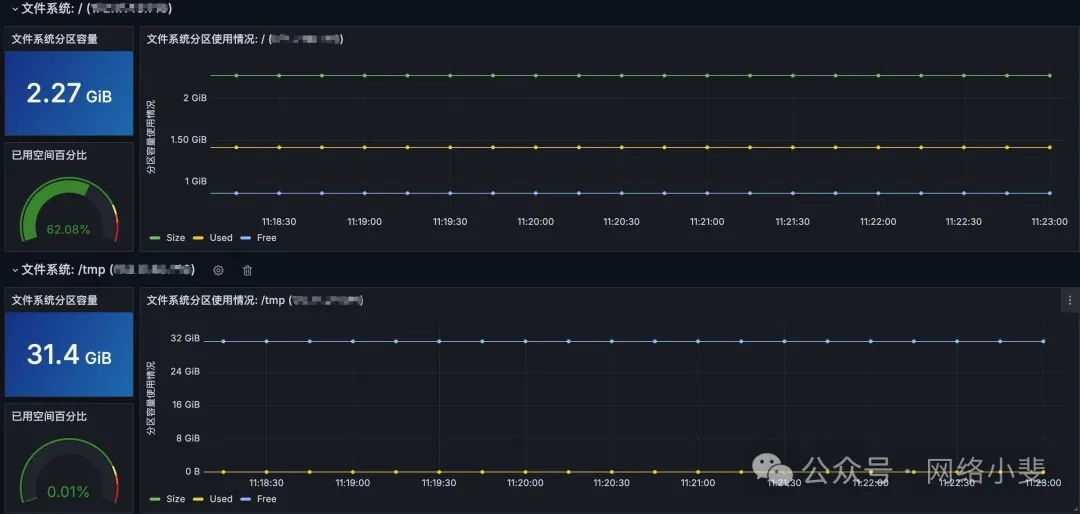Click the 31.4 GiB capacity stat
Screen dimensions: 1080x514
[x=68, y=355]
